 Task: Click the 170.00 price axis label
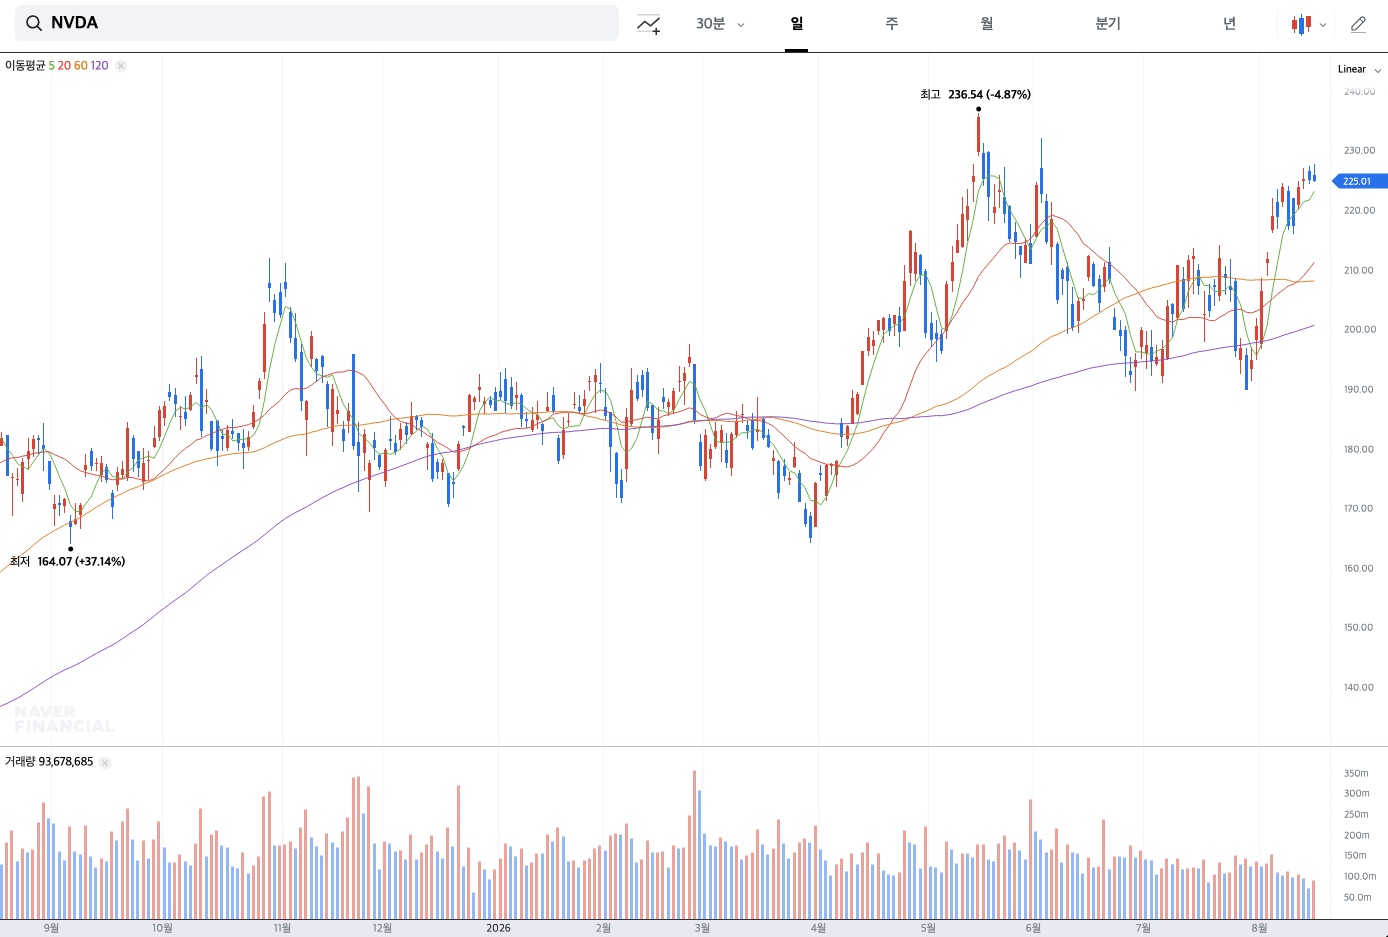1359,508
